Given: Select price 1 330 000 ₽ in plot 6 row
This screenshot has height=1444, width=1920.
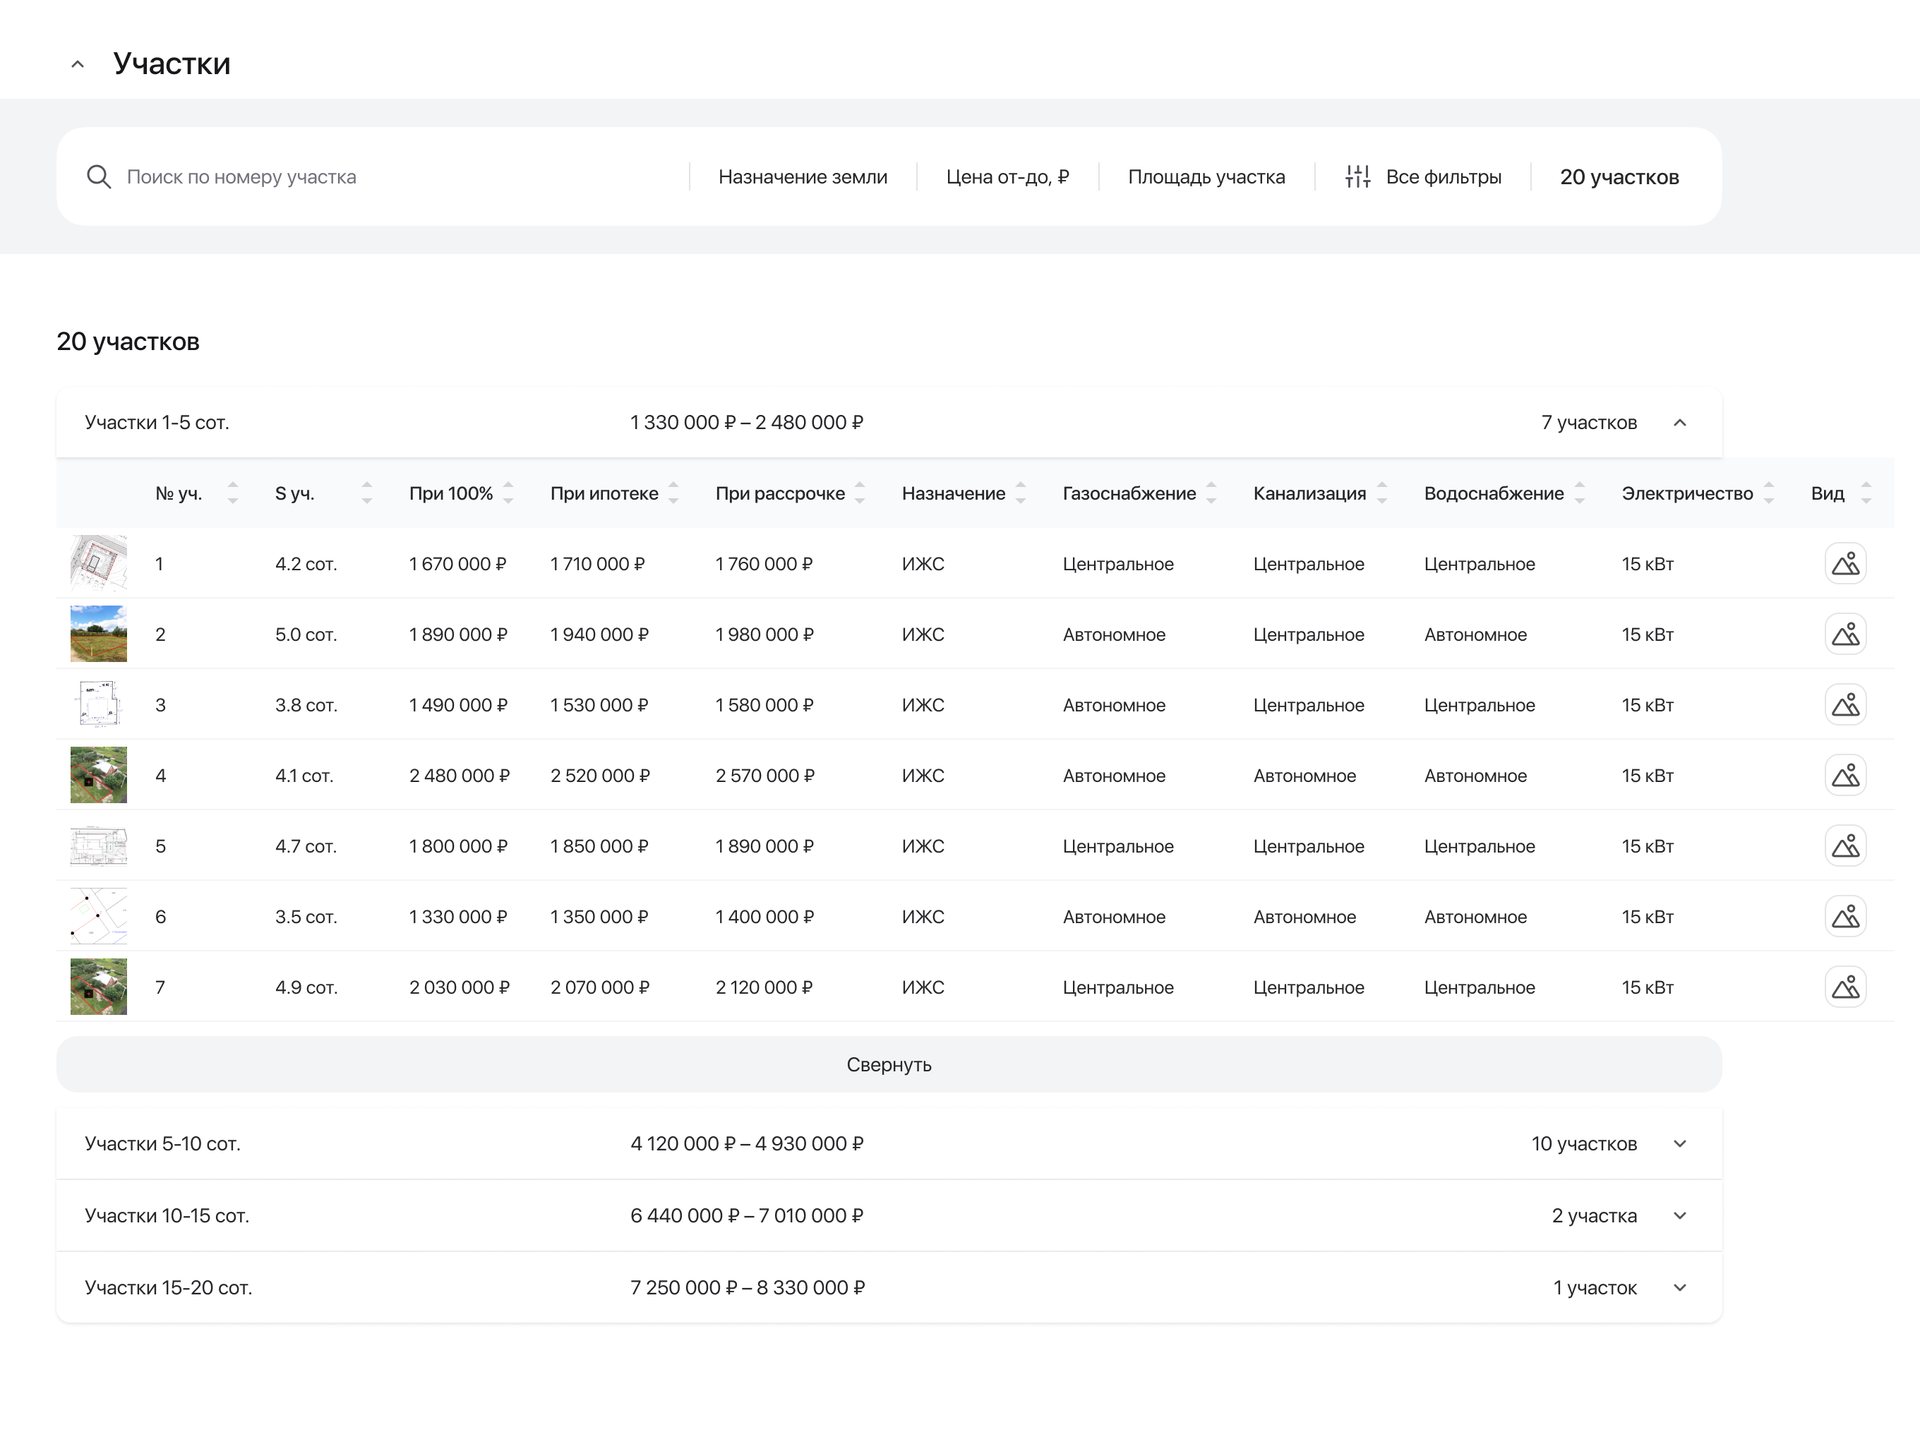Looking at the screenshot, I should tap(458, 917).
